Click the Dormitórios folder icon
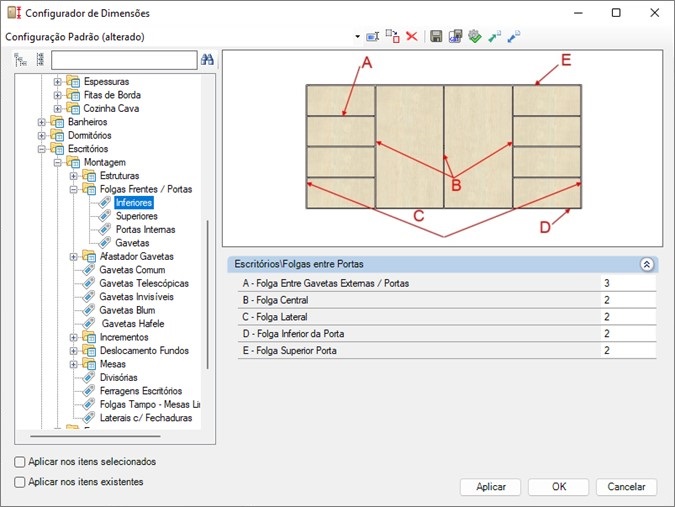Image resolution: width=675 pixels, height=507 pixels. pyautogui.click(x=57, y=135)
